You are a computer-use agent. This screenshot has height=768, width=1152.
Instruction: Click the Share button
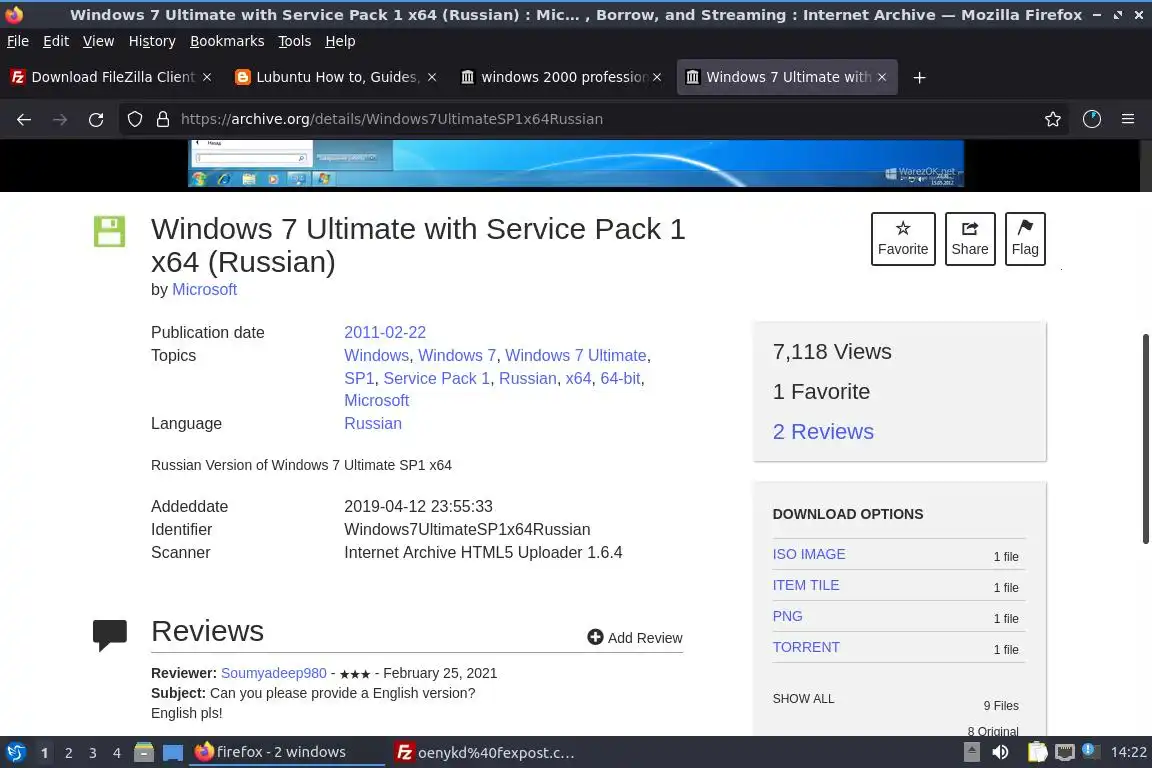(970, 239)
